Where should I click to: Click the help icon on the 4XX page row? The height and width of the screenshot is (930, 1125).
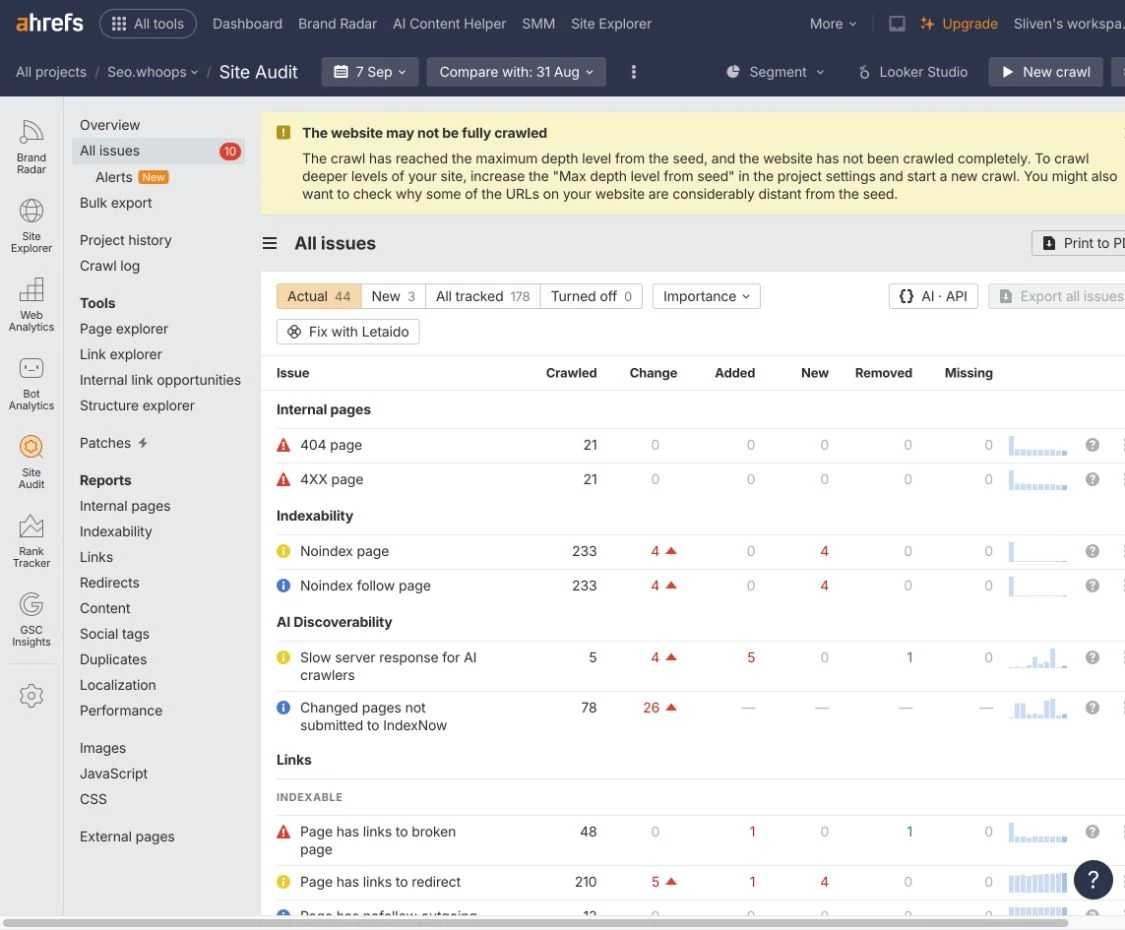1092,479
